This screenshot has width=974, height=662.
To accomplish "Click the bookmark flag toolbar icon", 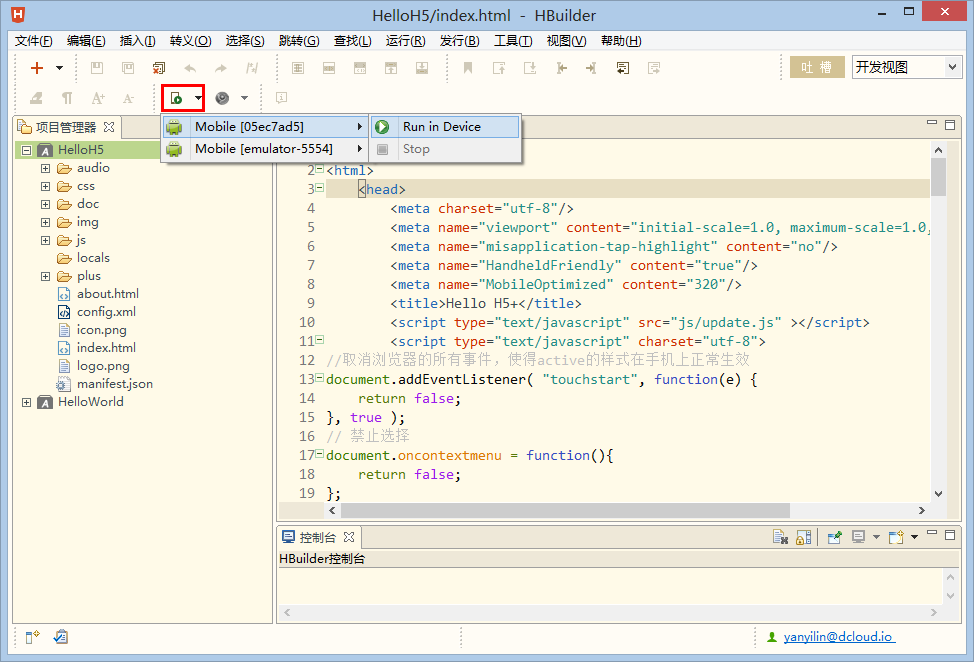I will tap(468, 68).
